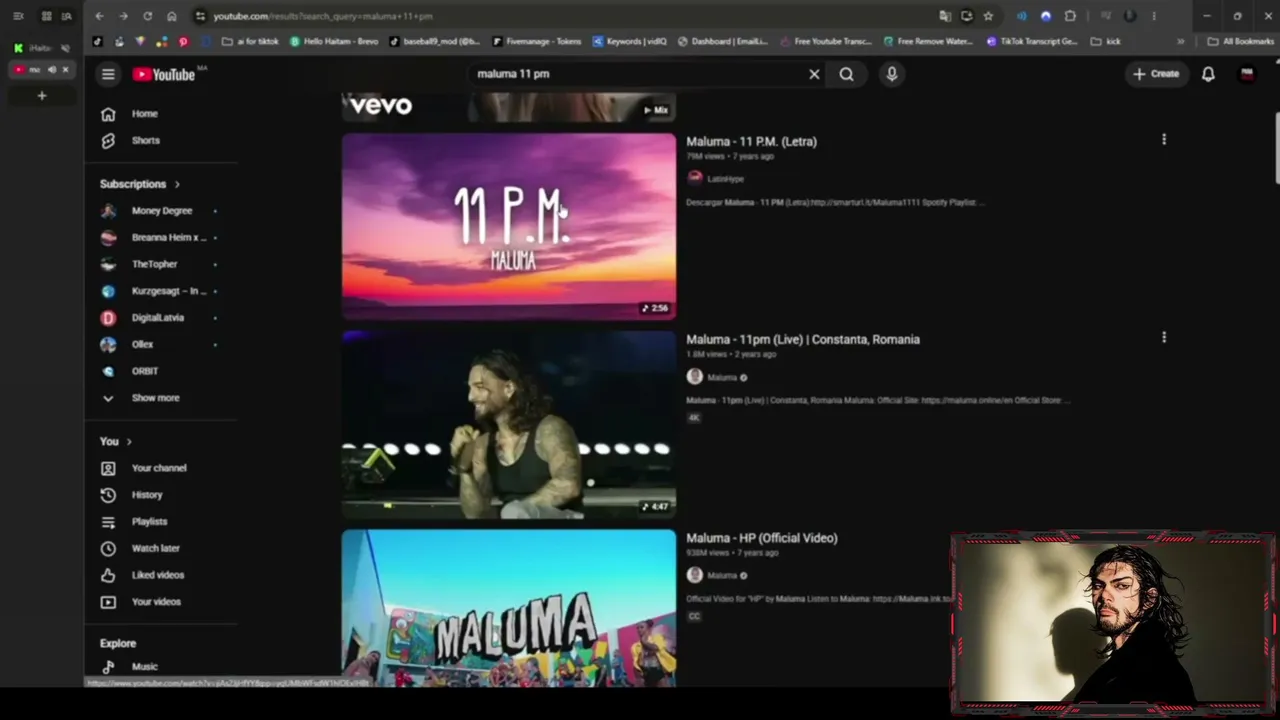Go back in browser history
This screenshot has height=720, width=1280.
99,16
